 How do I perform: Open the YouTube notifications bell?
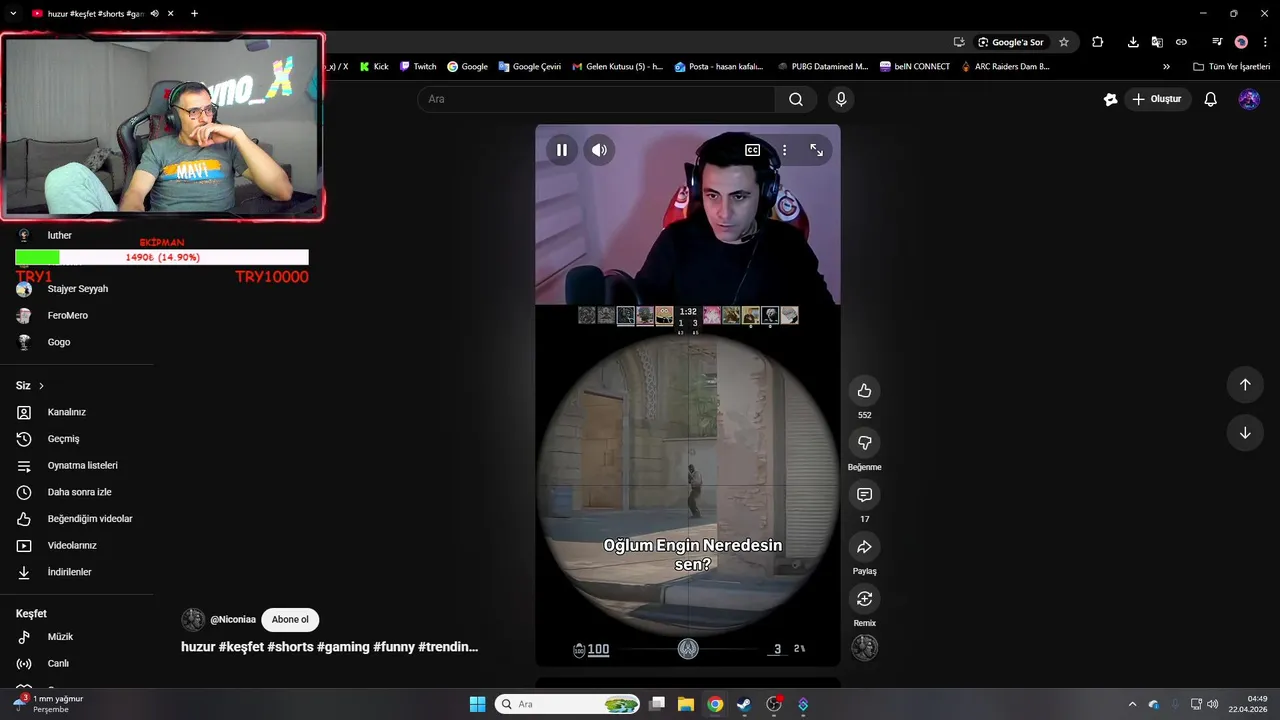pyautogui.click(x=1211, y=99)
